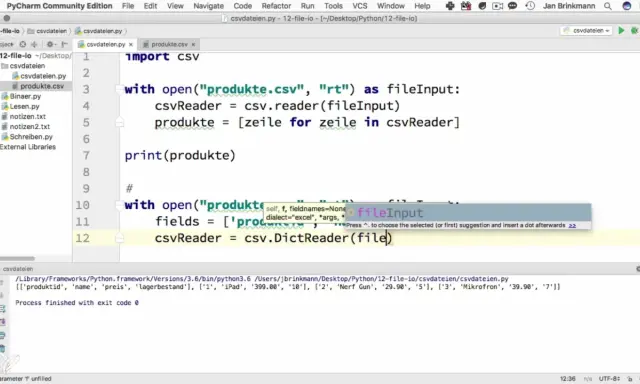Select External Libraries in project tree
Screen dimensions: 640x384
(x=28, y=147)
